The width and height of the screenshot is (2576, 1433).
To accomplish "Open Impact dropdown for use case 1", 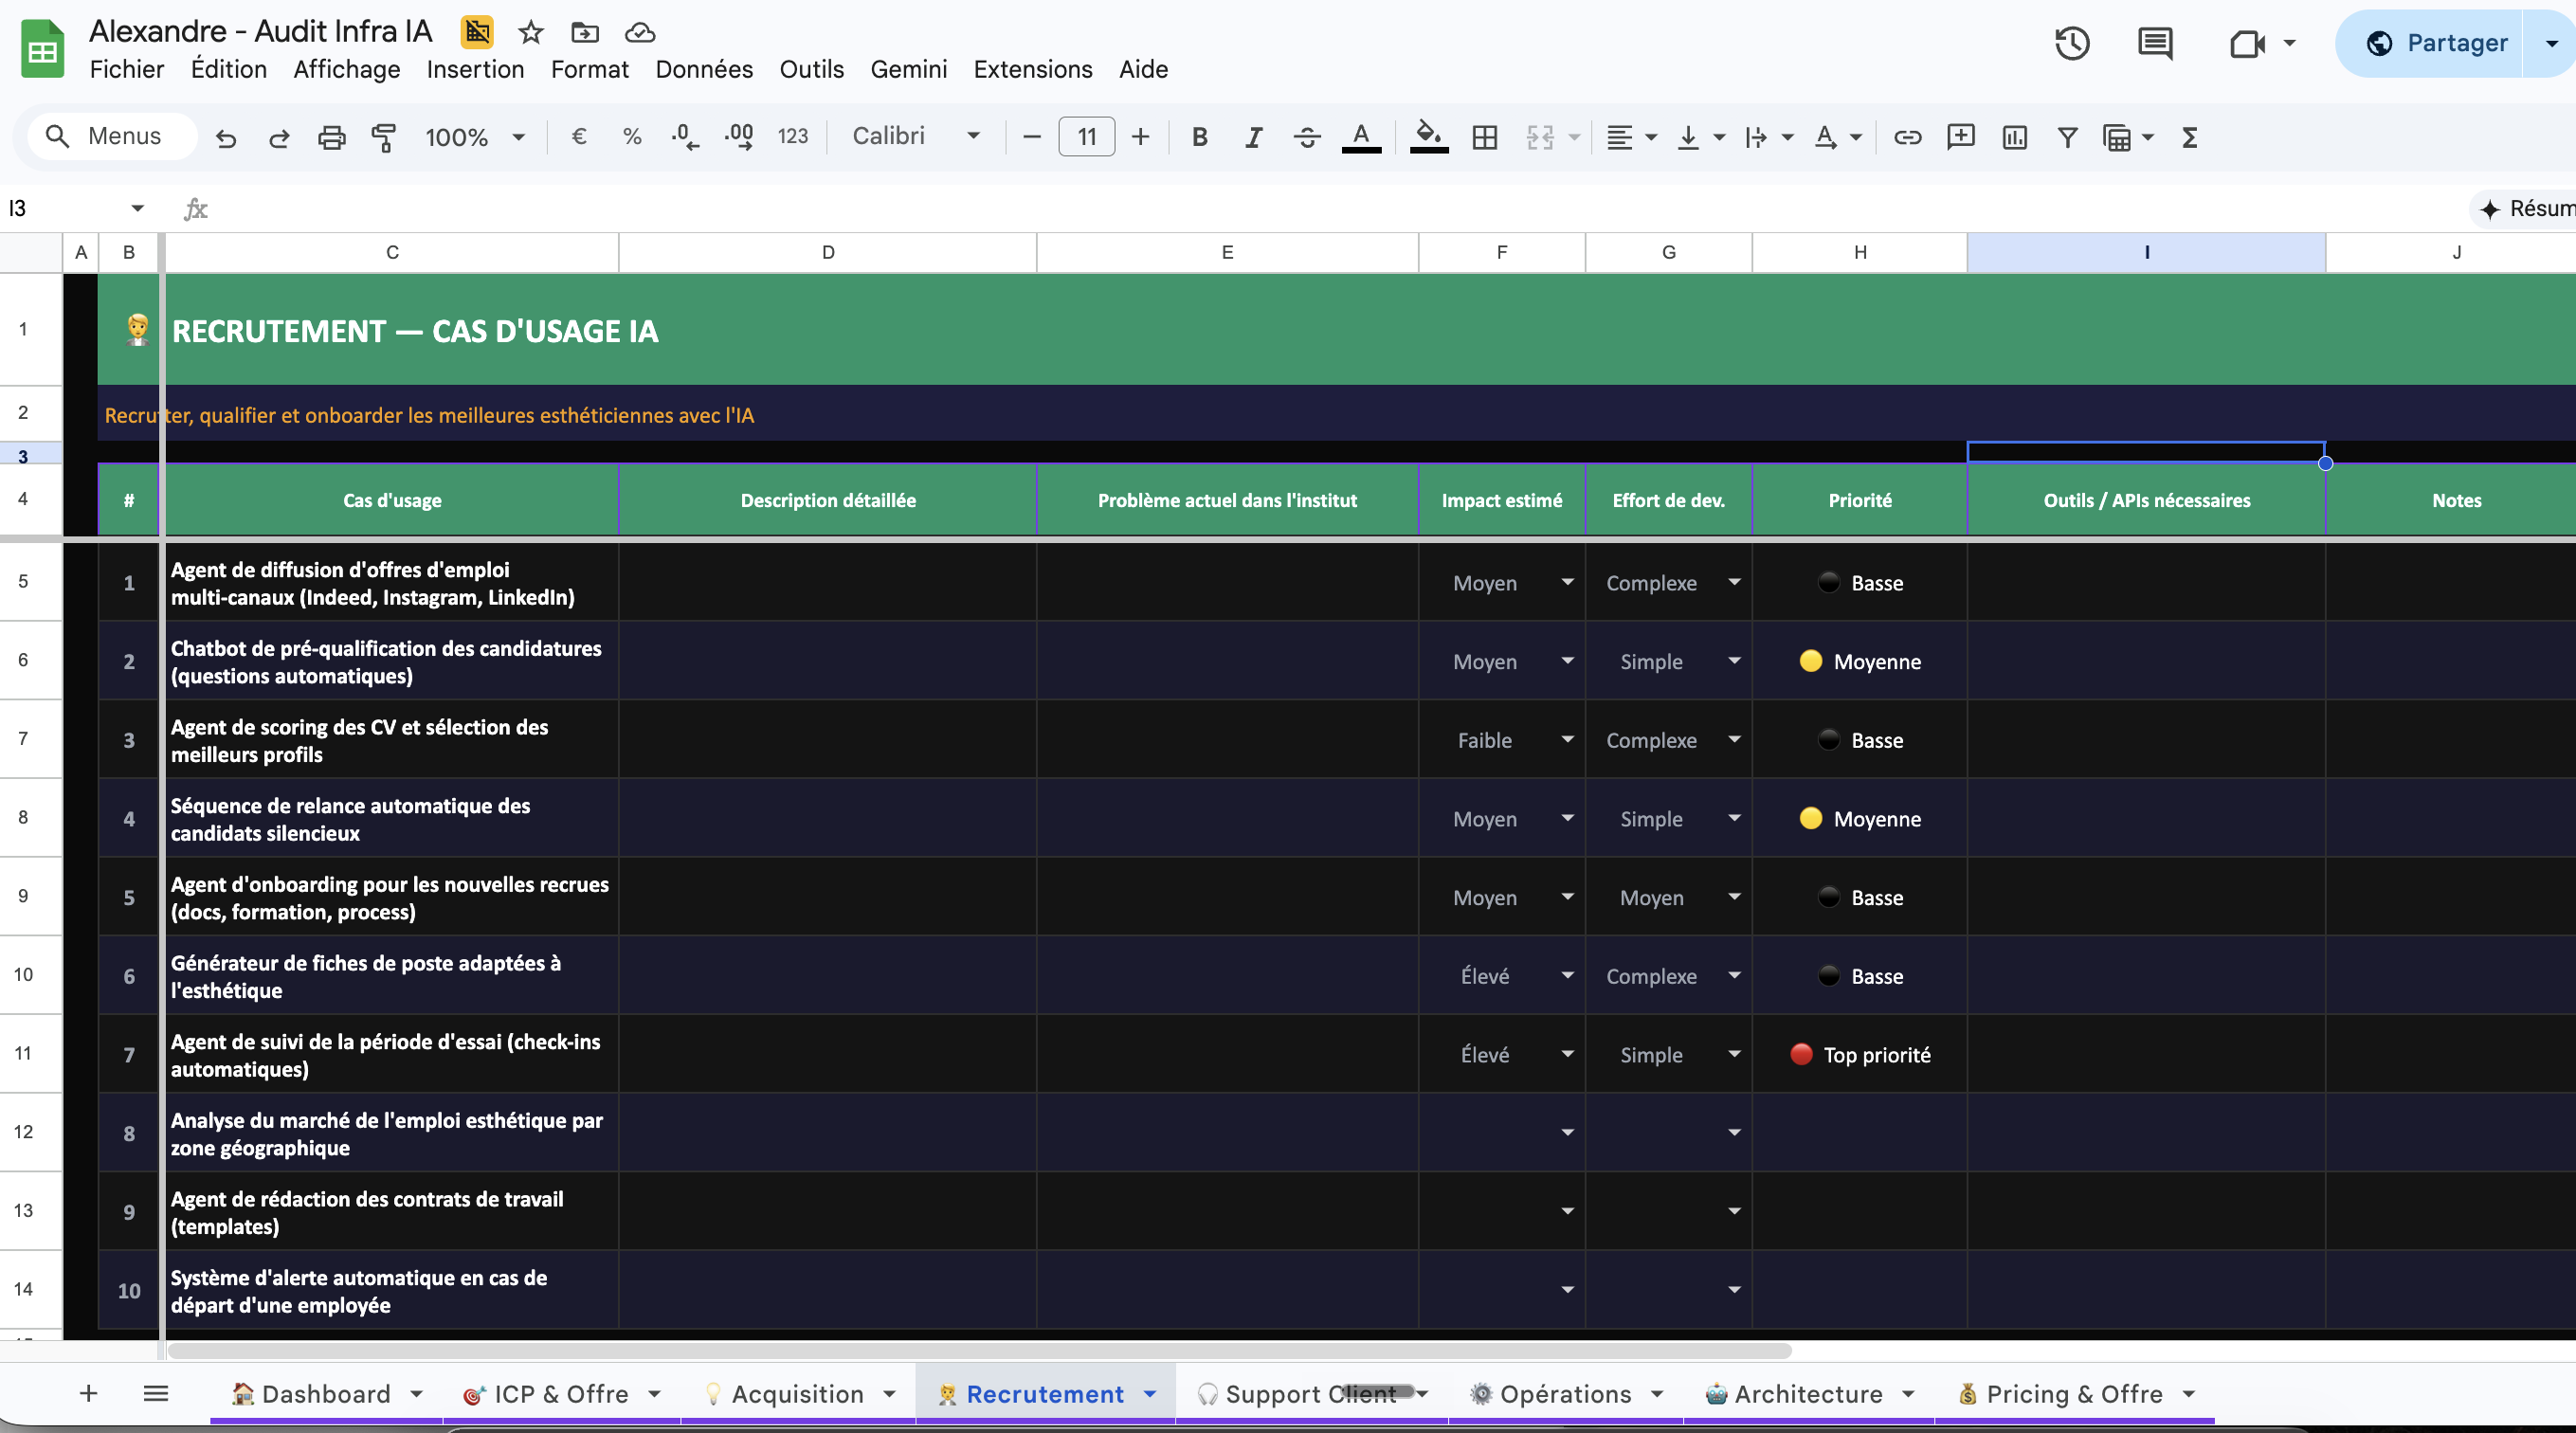I will click(1567, 582).
